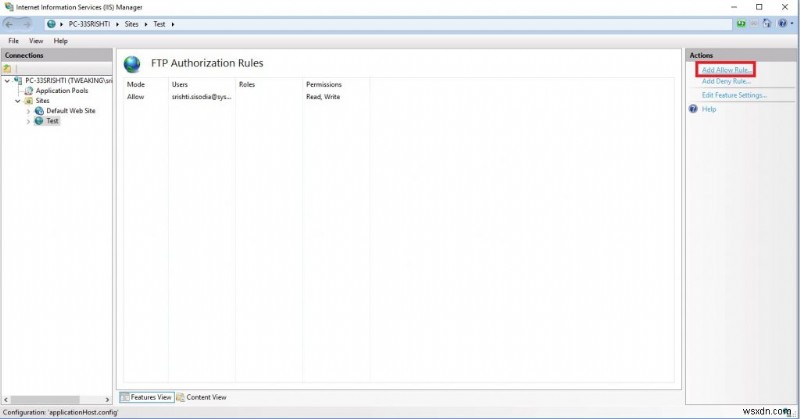Sort by Users column header
The height and width of the screenshot is (419, 800).
coord(180,84)
